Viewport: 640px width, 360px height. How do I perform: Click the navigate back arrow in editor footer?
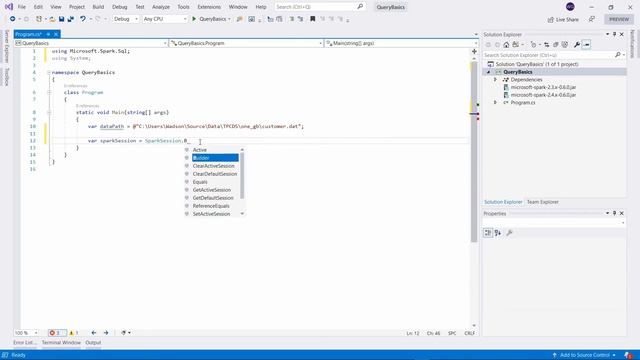[94, 333]
